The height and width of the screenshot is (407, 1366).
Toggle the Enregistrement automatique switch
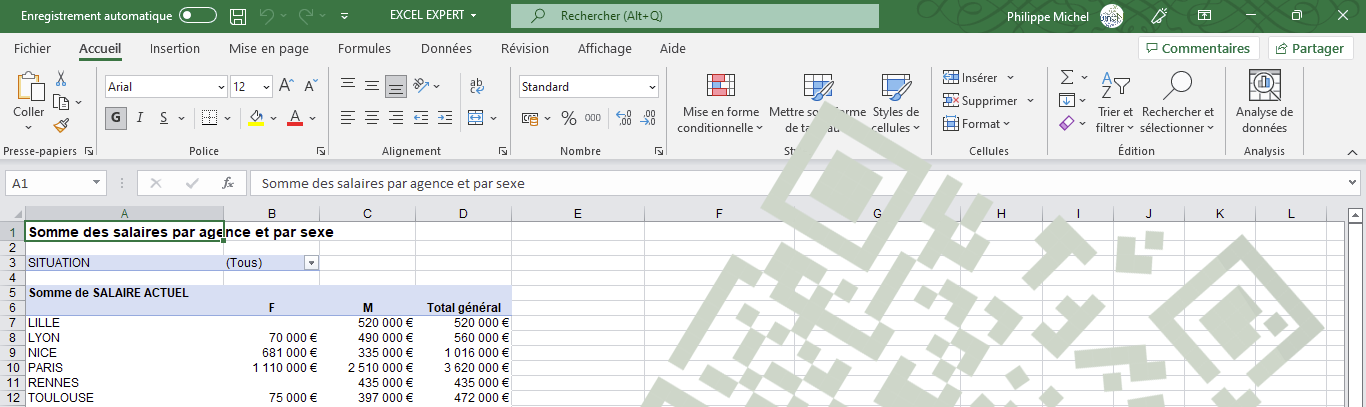[x=198, y=16]
